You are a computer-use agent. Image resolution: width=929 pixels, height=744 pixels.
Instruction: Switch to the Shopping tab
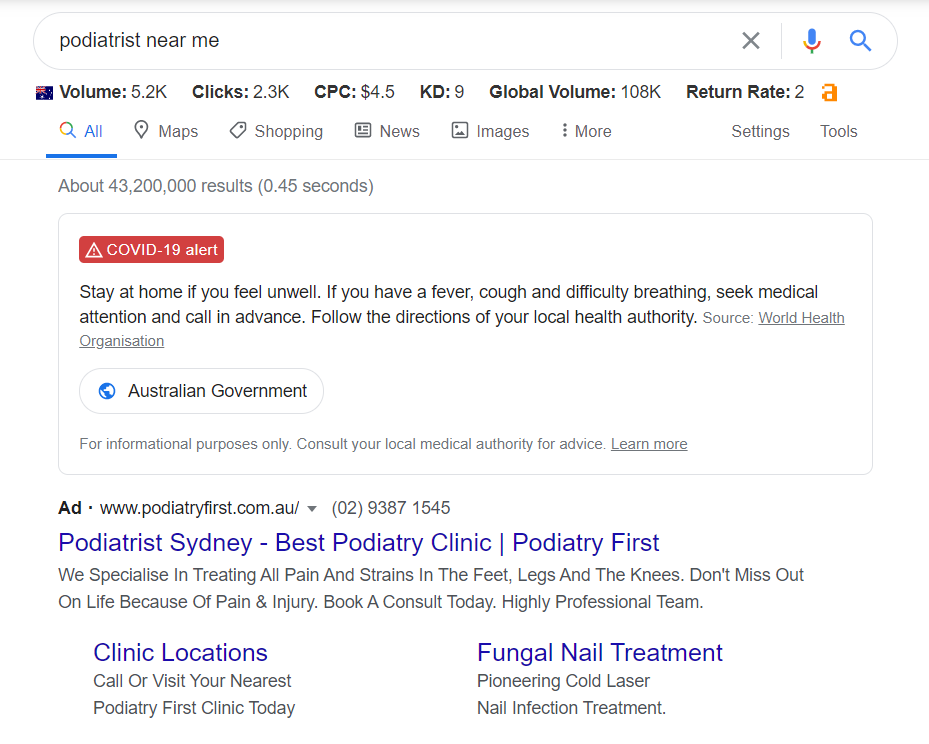276,131
